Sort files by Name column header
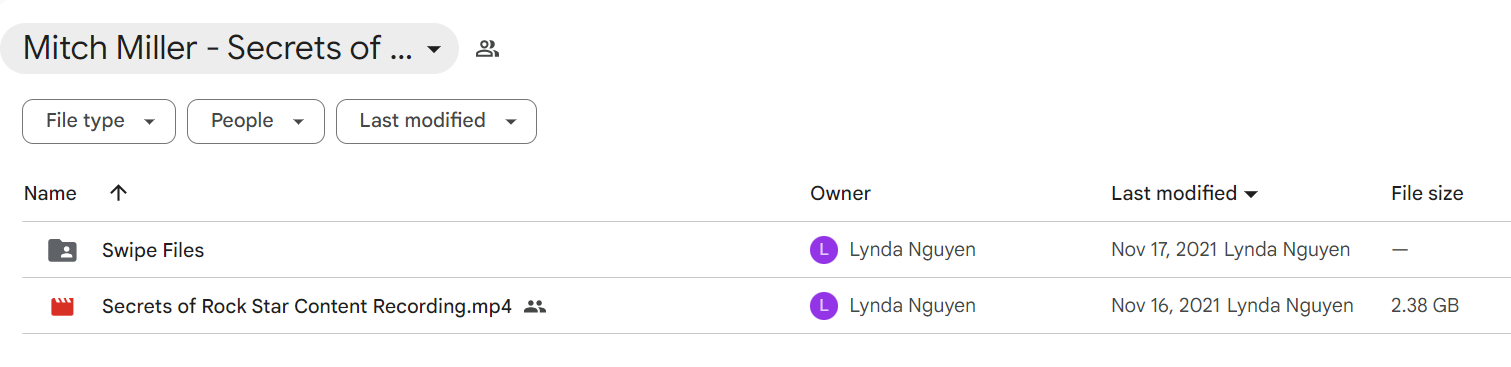1511x367 pixels. pyautogui.click(x=50, y=193)
